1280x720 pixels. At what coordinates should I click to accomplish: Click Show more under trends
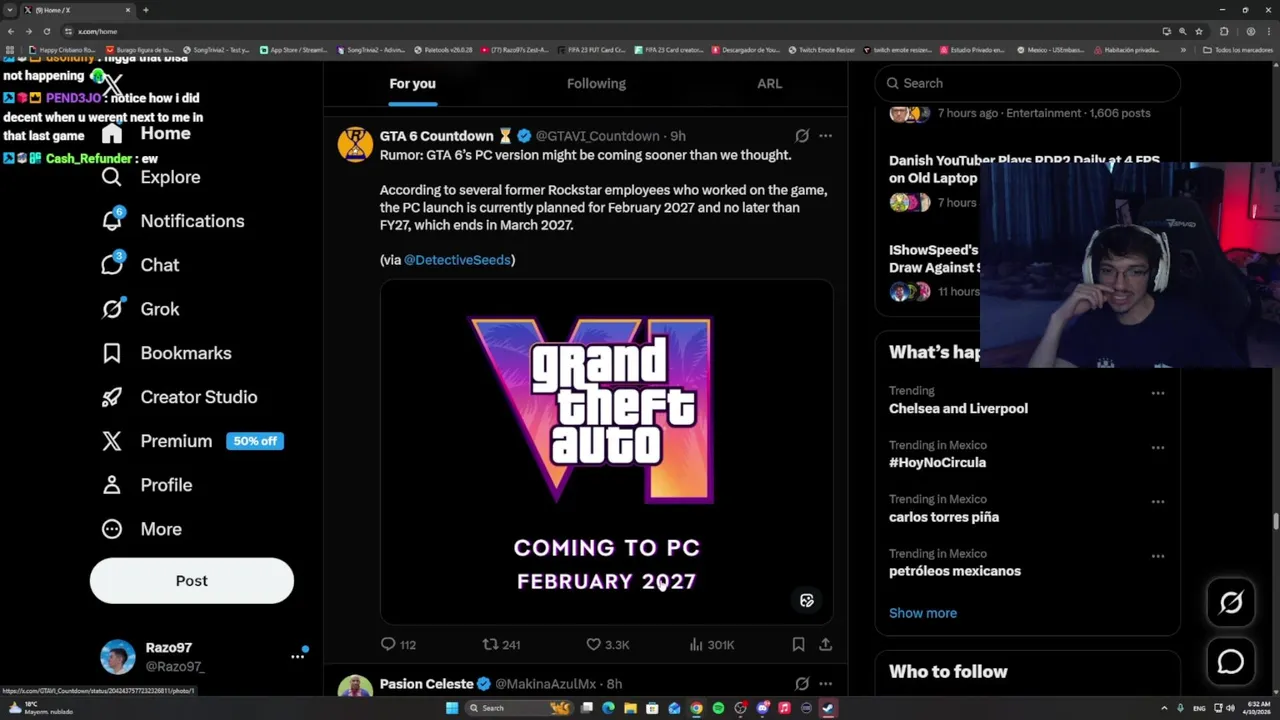[x=923, y=613]
